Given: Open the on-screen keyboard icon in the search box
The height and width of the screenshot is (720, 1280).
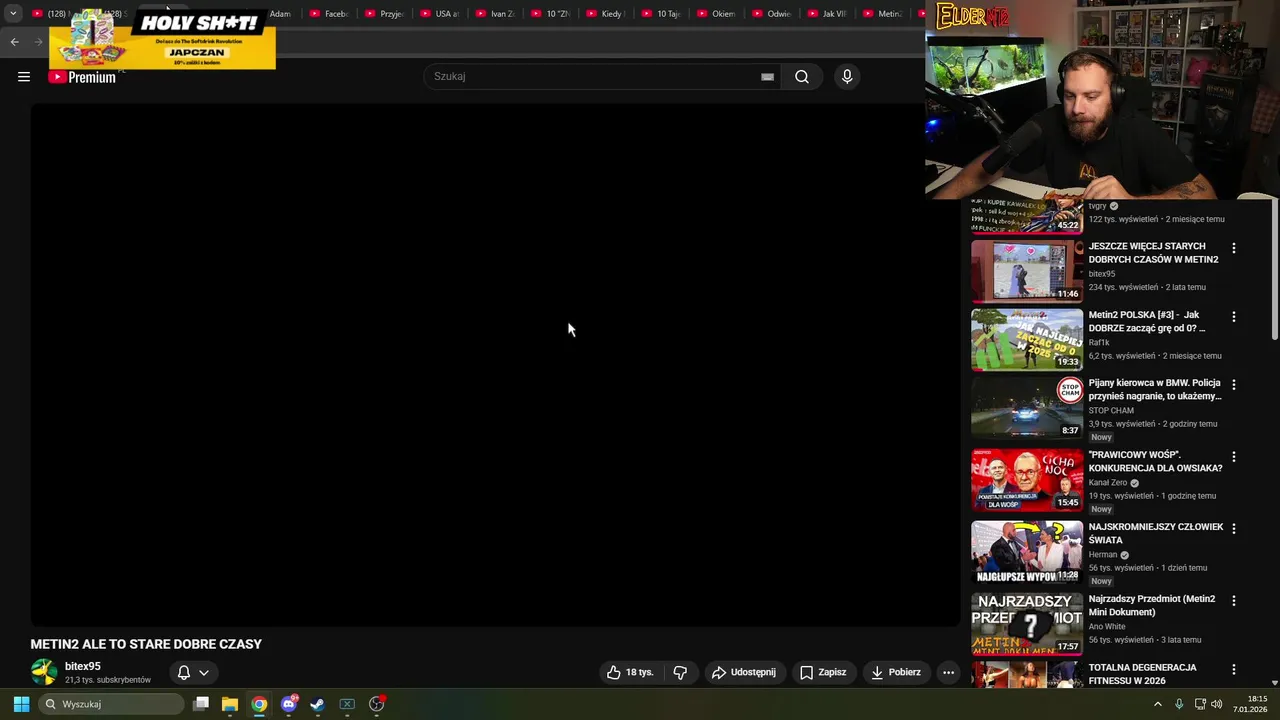Looking at the screenshot, I should [x=767, y=77].
